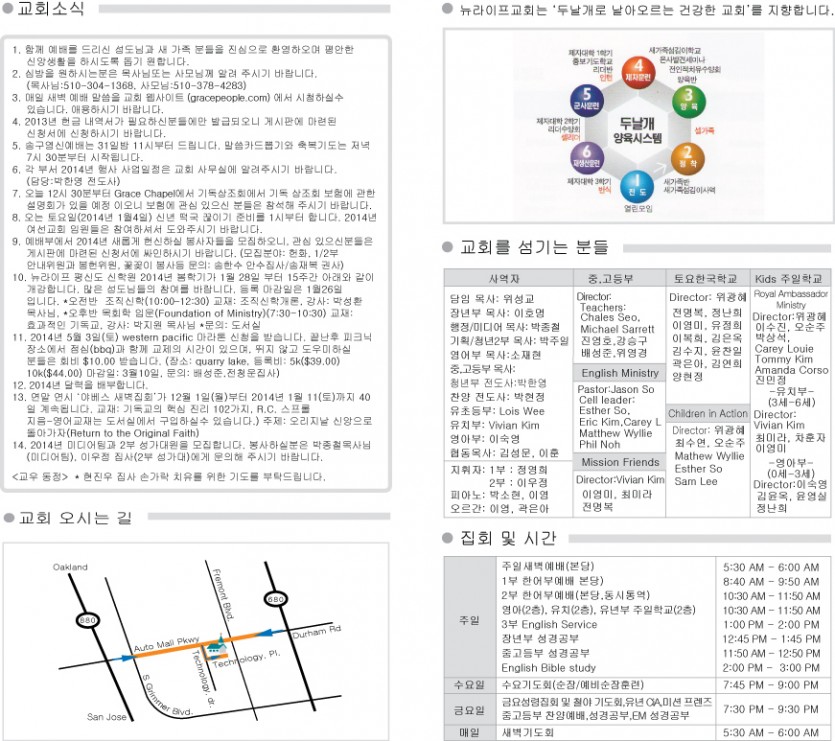Select the 담임 목사: 위성교 line
Image resolution: width=835 pixels, height=741 pixels.
tap(492, 299)
